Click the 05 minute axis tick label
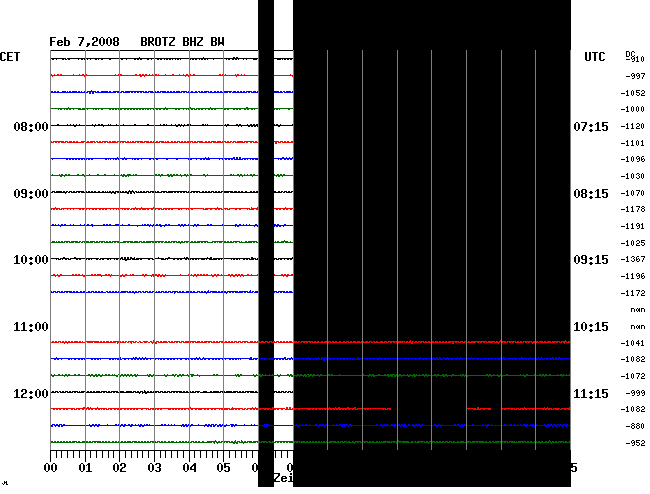The width and height of the screenshot is (650, 494). point(223,467)
